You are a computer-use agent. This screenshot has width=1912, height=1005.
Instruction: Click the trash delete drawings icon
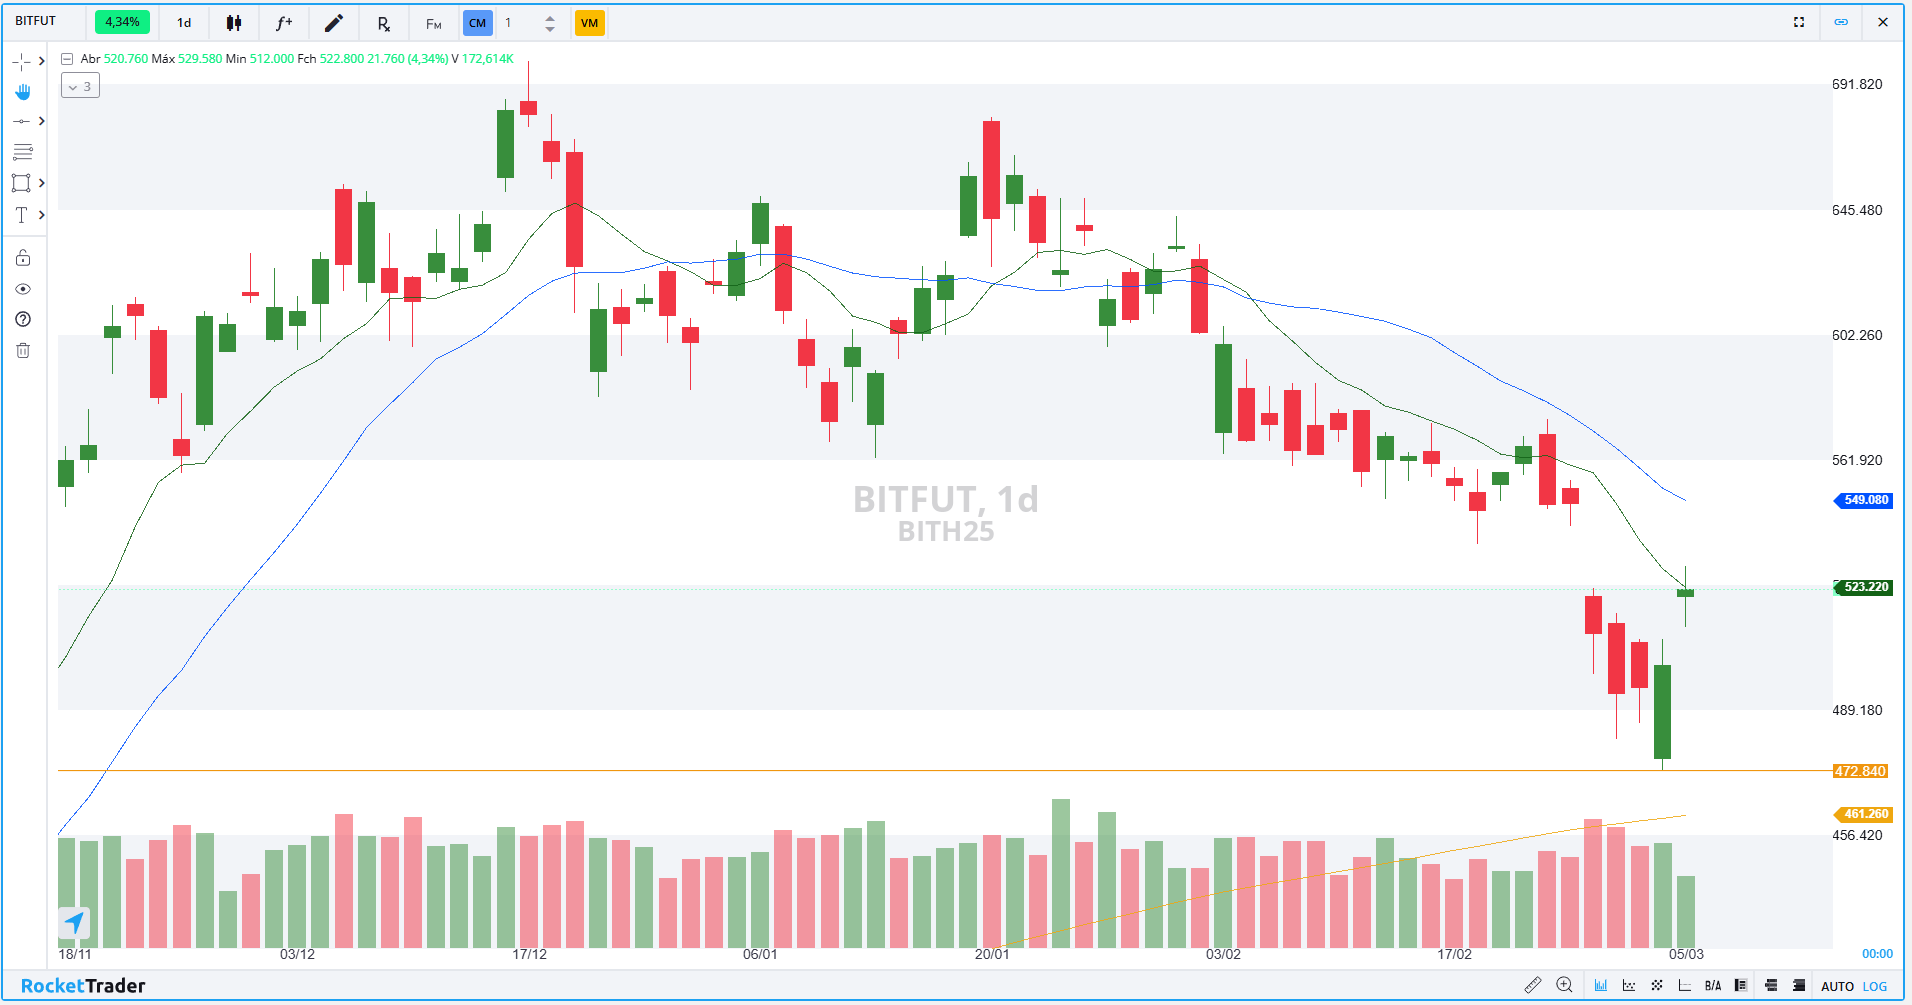[x=23, y=350]
